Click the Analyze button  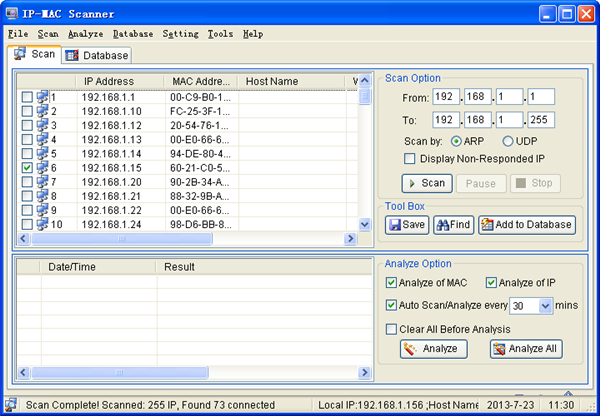pyautogui.click(x=434, y=349)
